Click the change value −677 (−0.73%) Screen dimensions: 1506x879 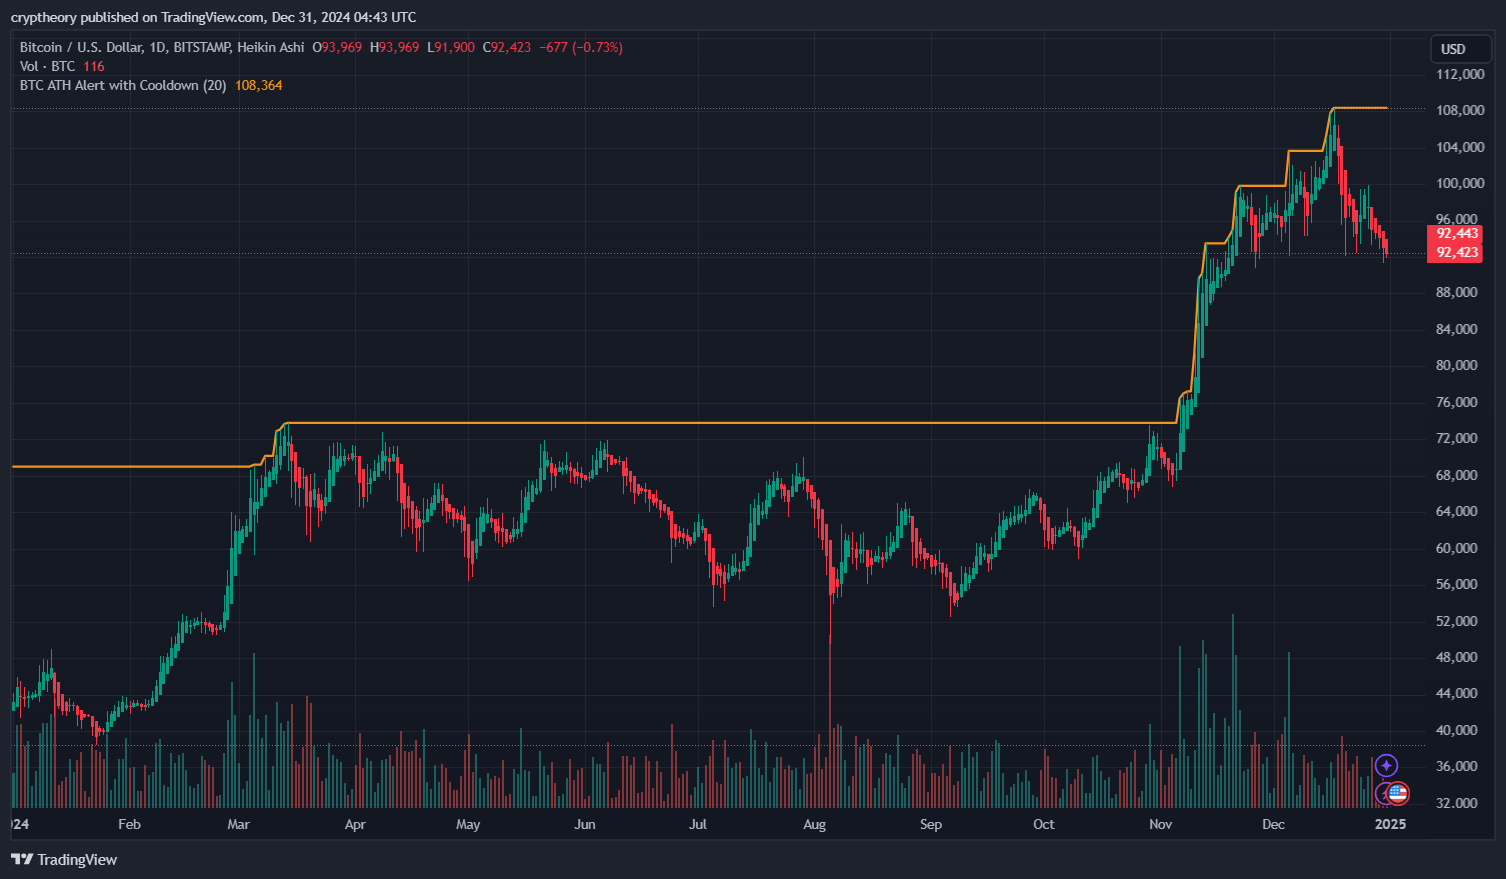pos(581,47)
